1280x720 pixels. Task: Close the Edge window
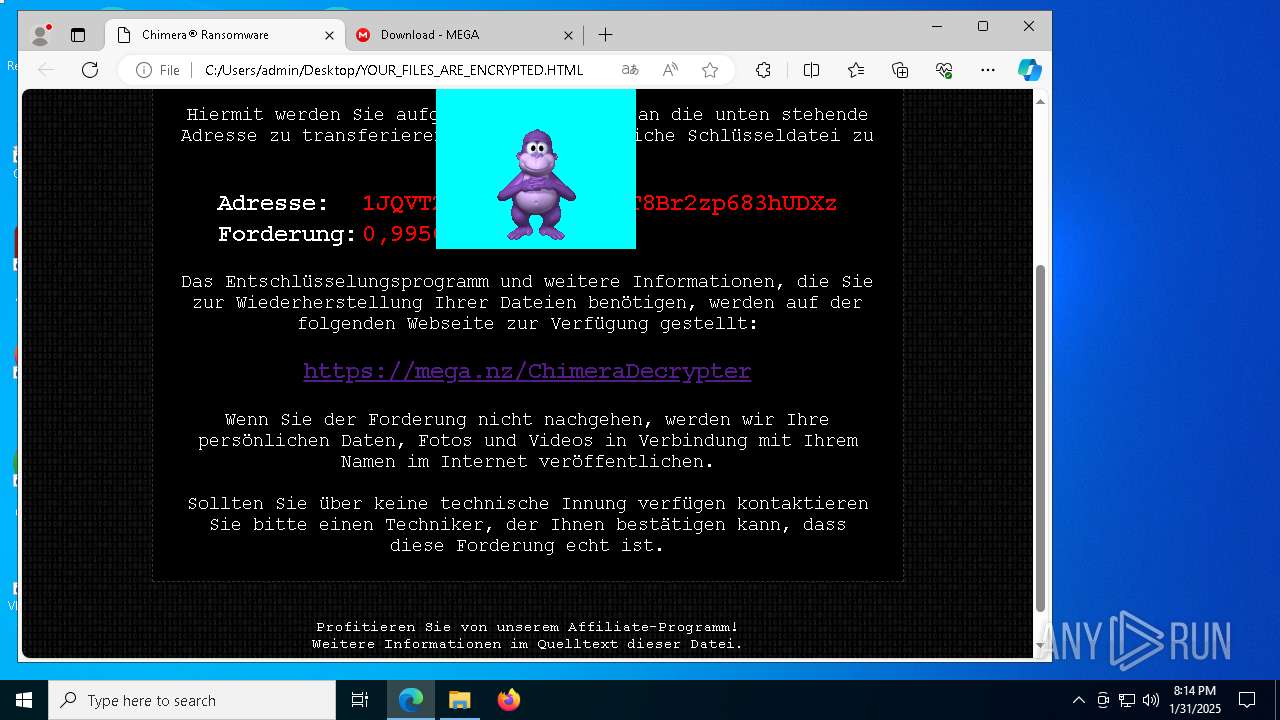[x=1028, y=26]
